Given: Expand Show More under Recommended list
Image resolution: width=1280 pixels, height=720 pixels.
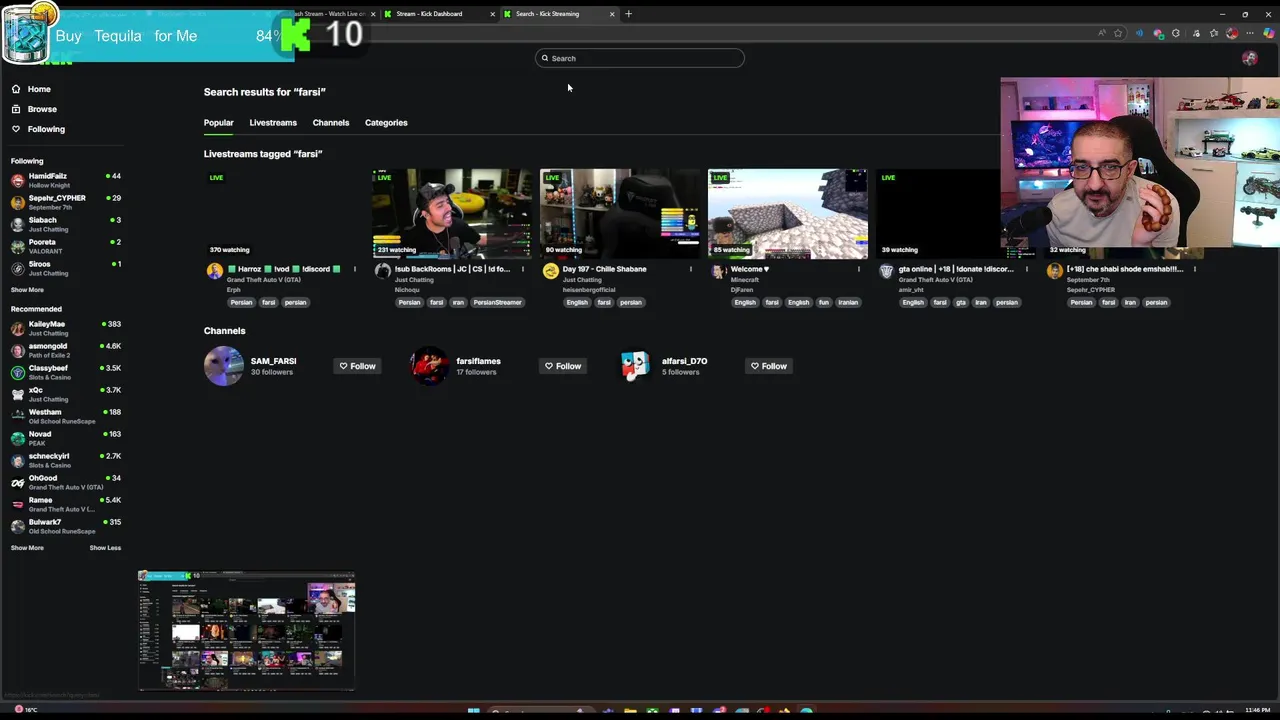Looking at the screenshot, I should pos(27,548).
